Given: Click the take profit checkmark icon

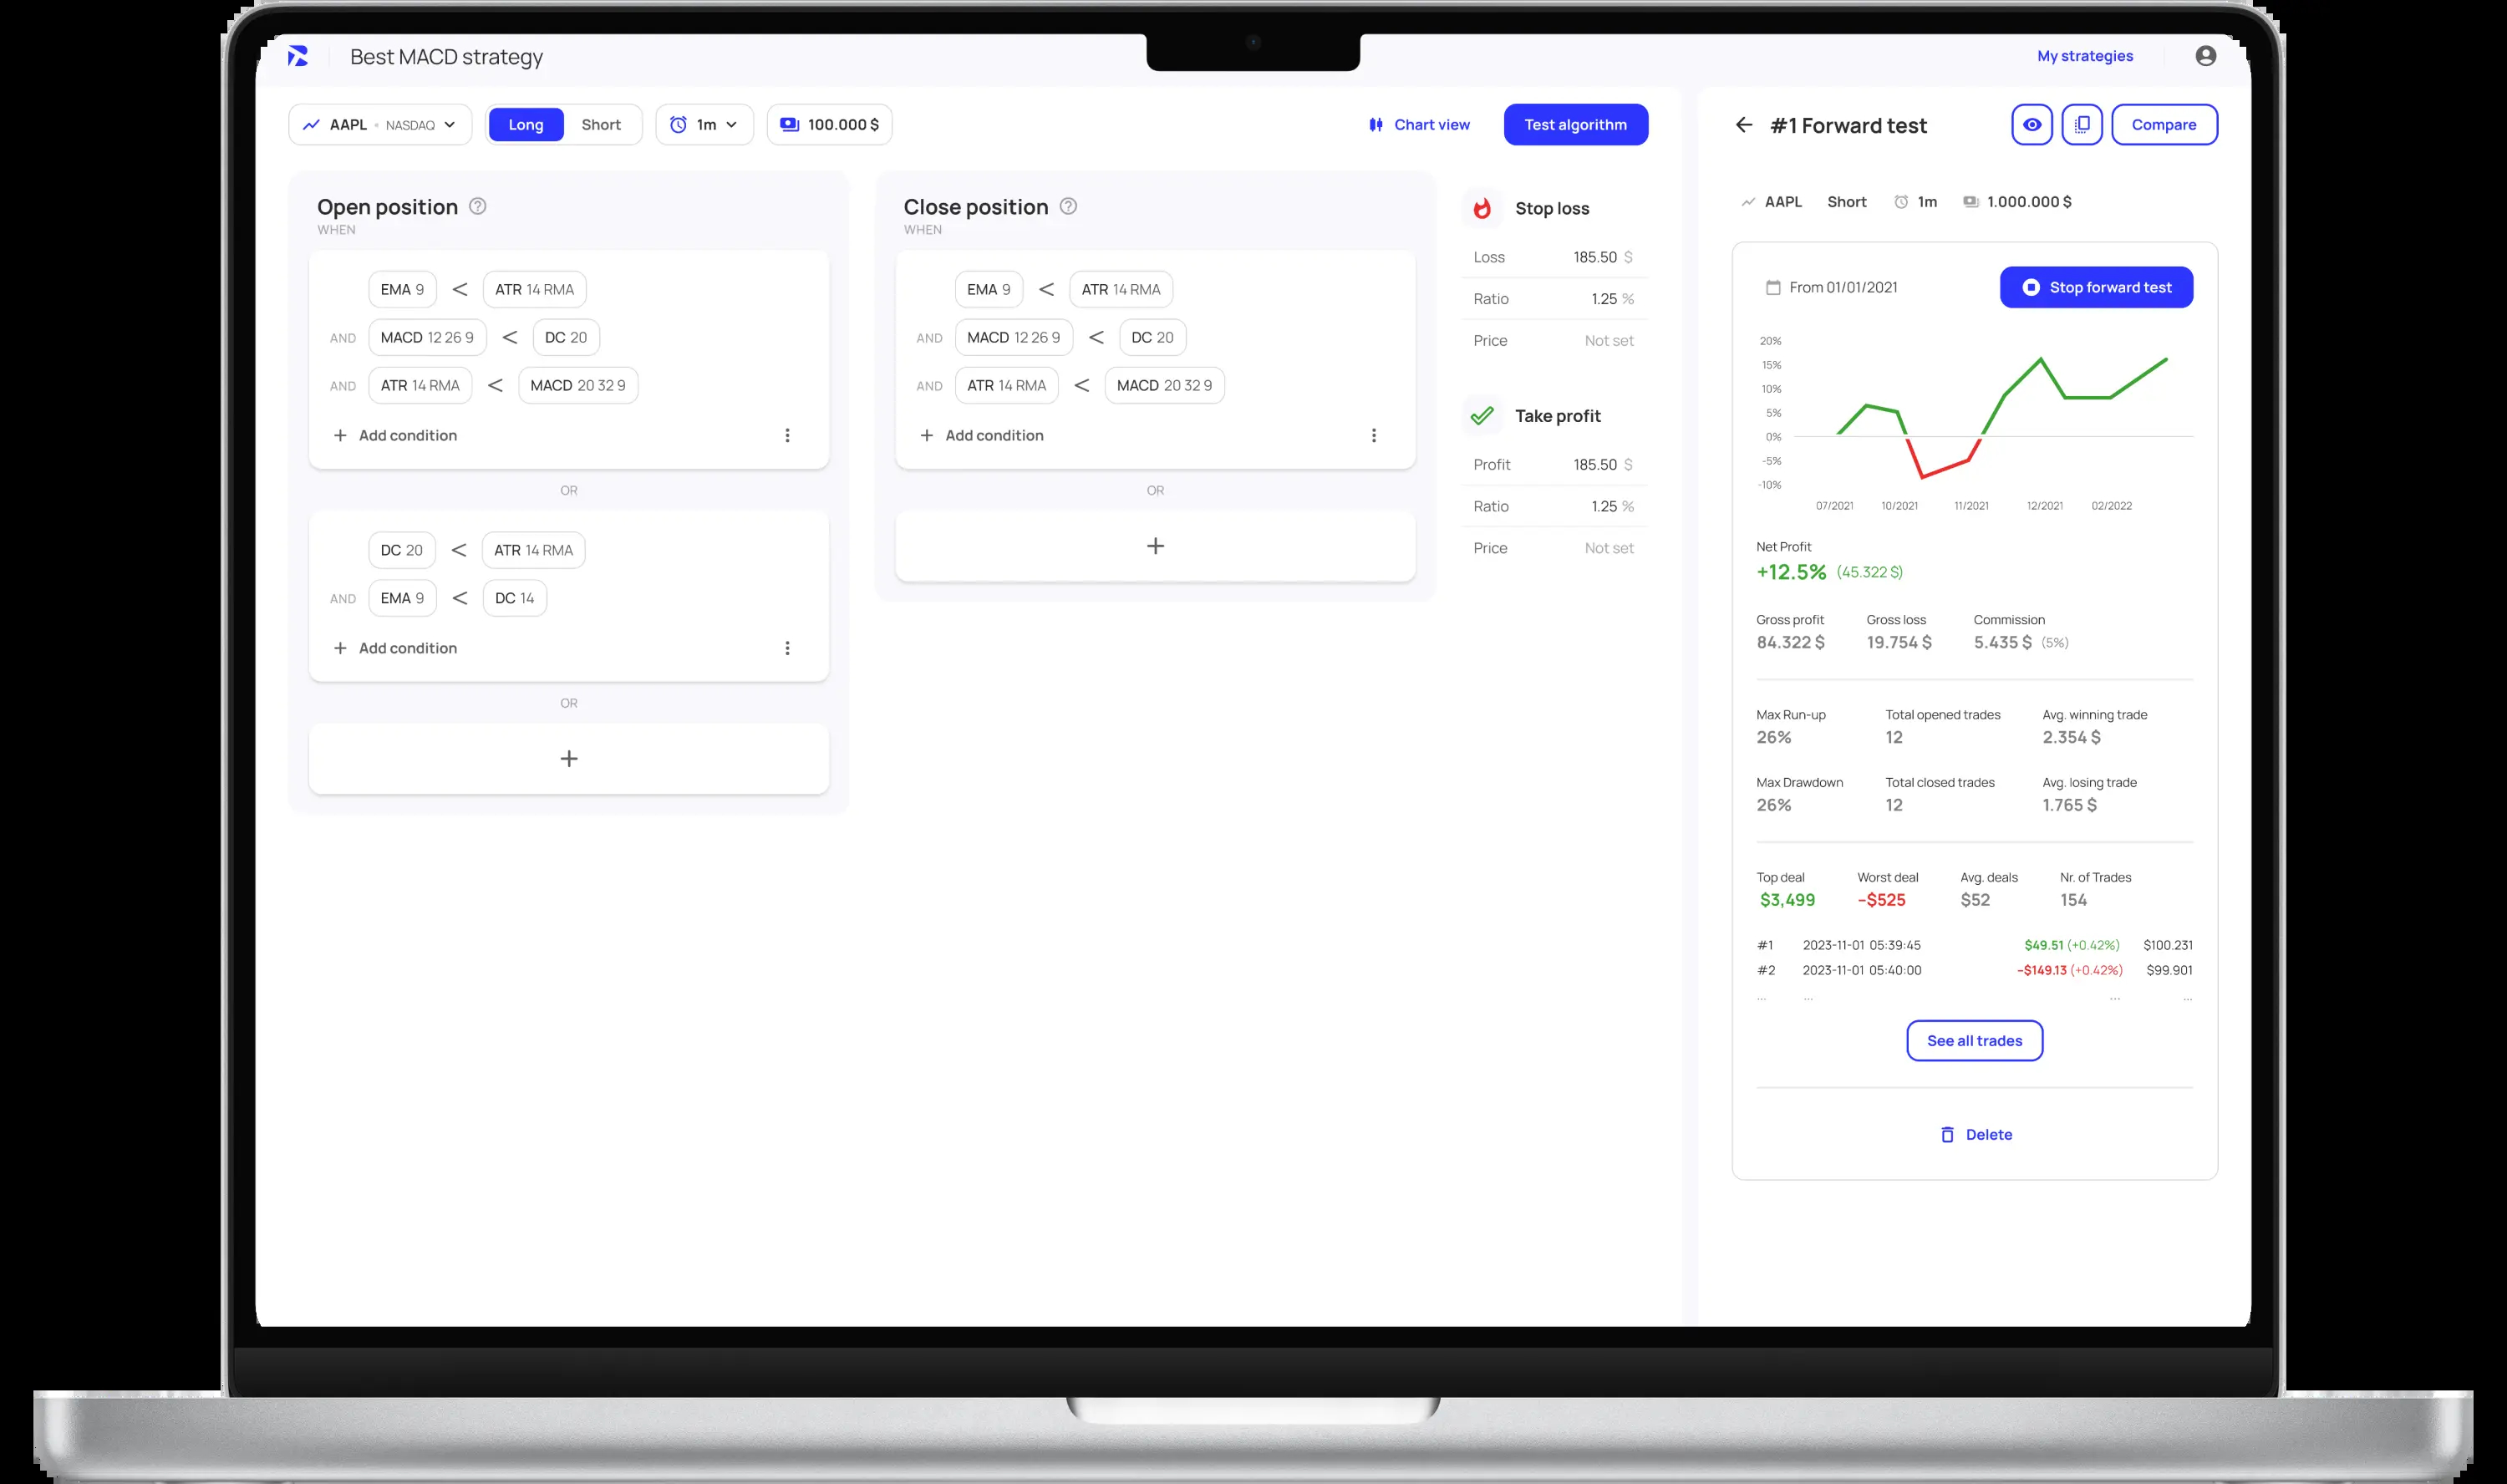Looking at the screenshot, I should pyautogui.click(x=1484, y=415).
